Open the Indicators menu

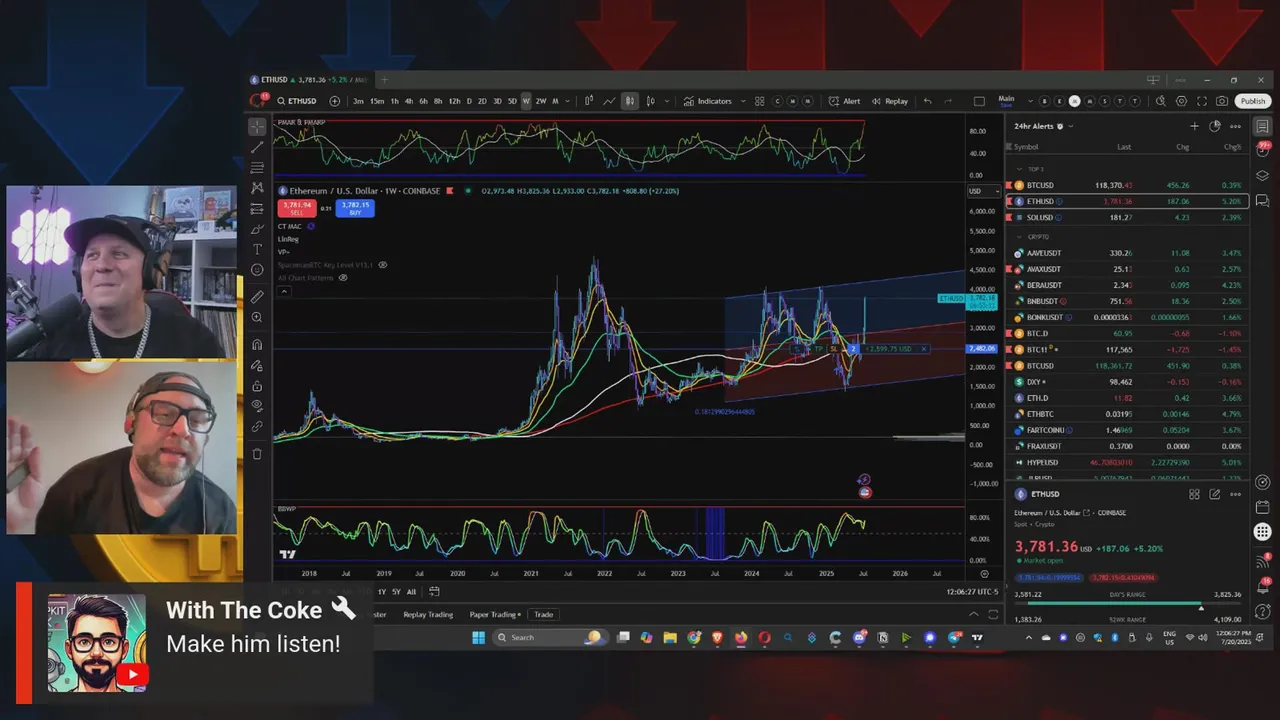(x=708, y=101)
